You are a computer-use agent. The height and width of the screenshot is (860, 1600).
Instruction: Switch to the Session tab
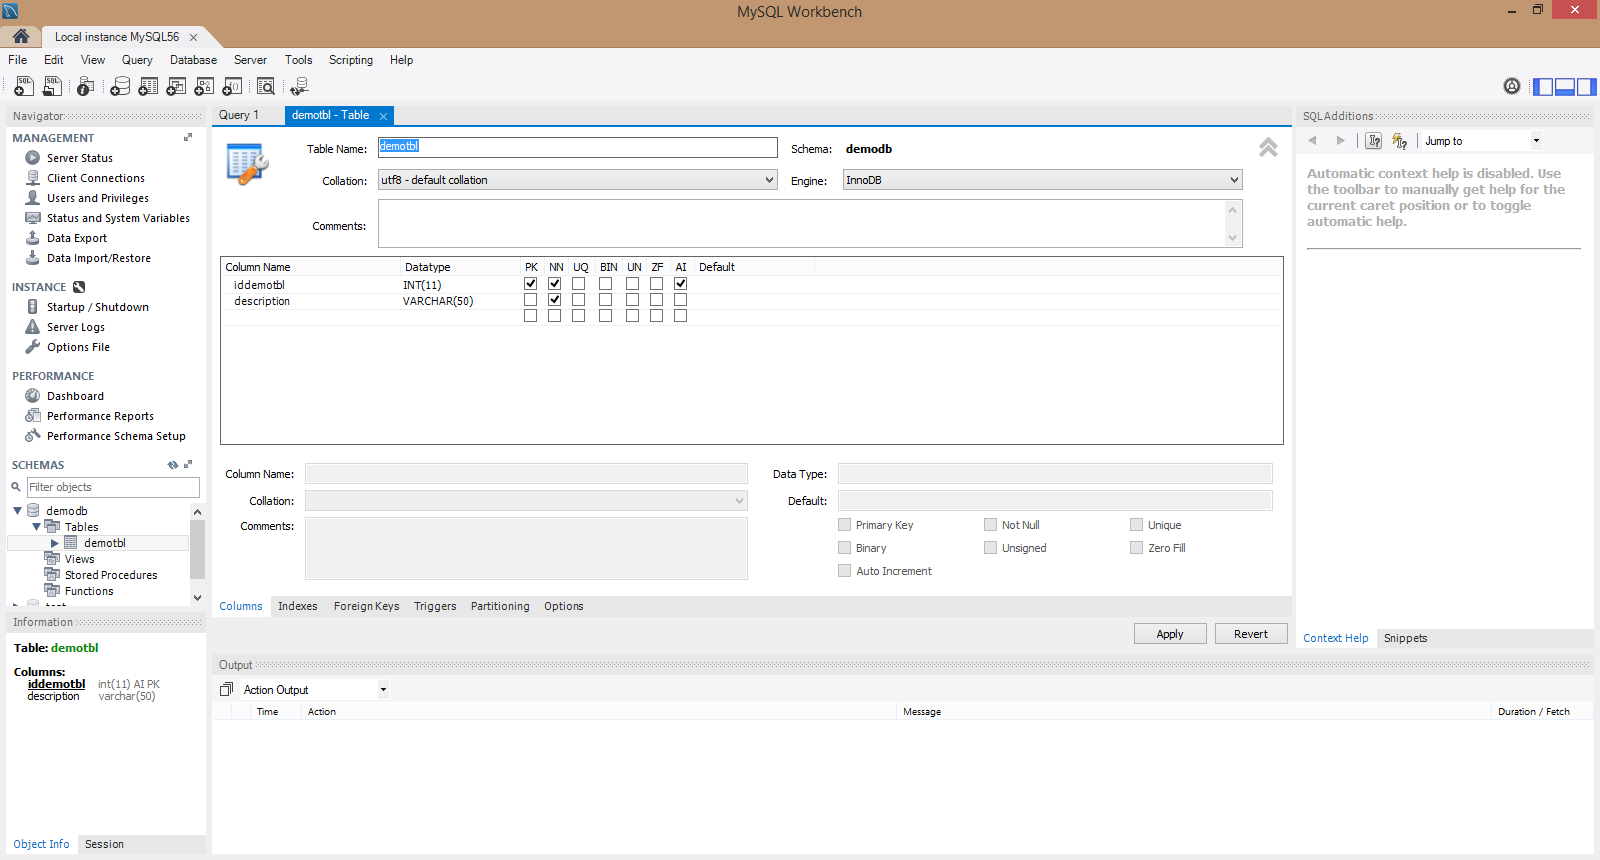coord(104,844)
